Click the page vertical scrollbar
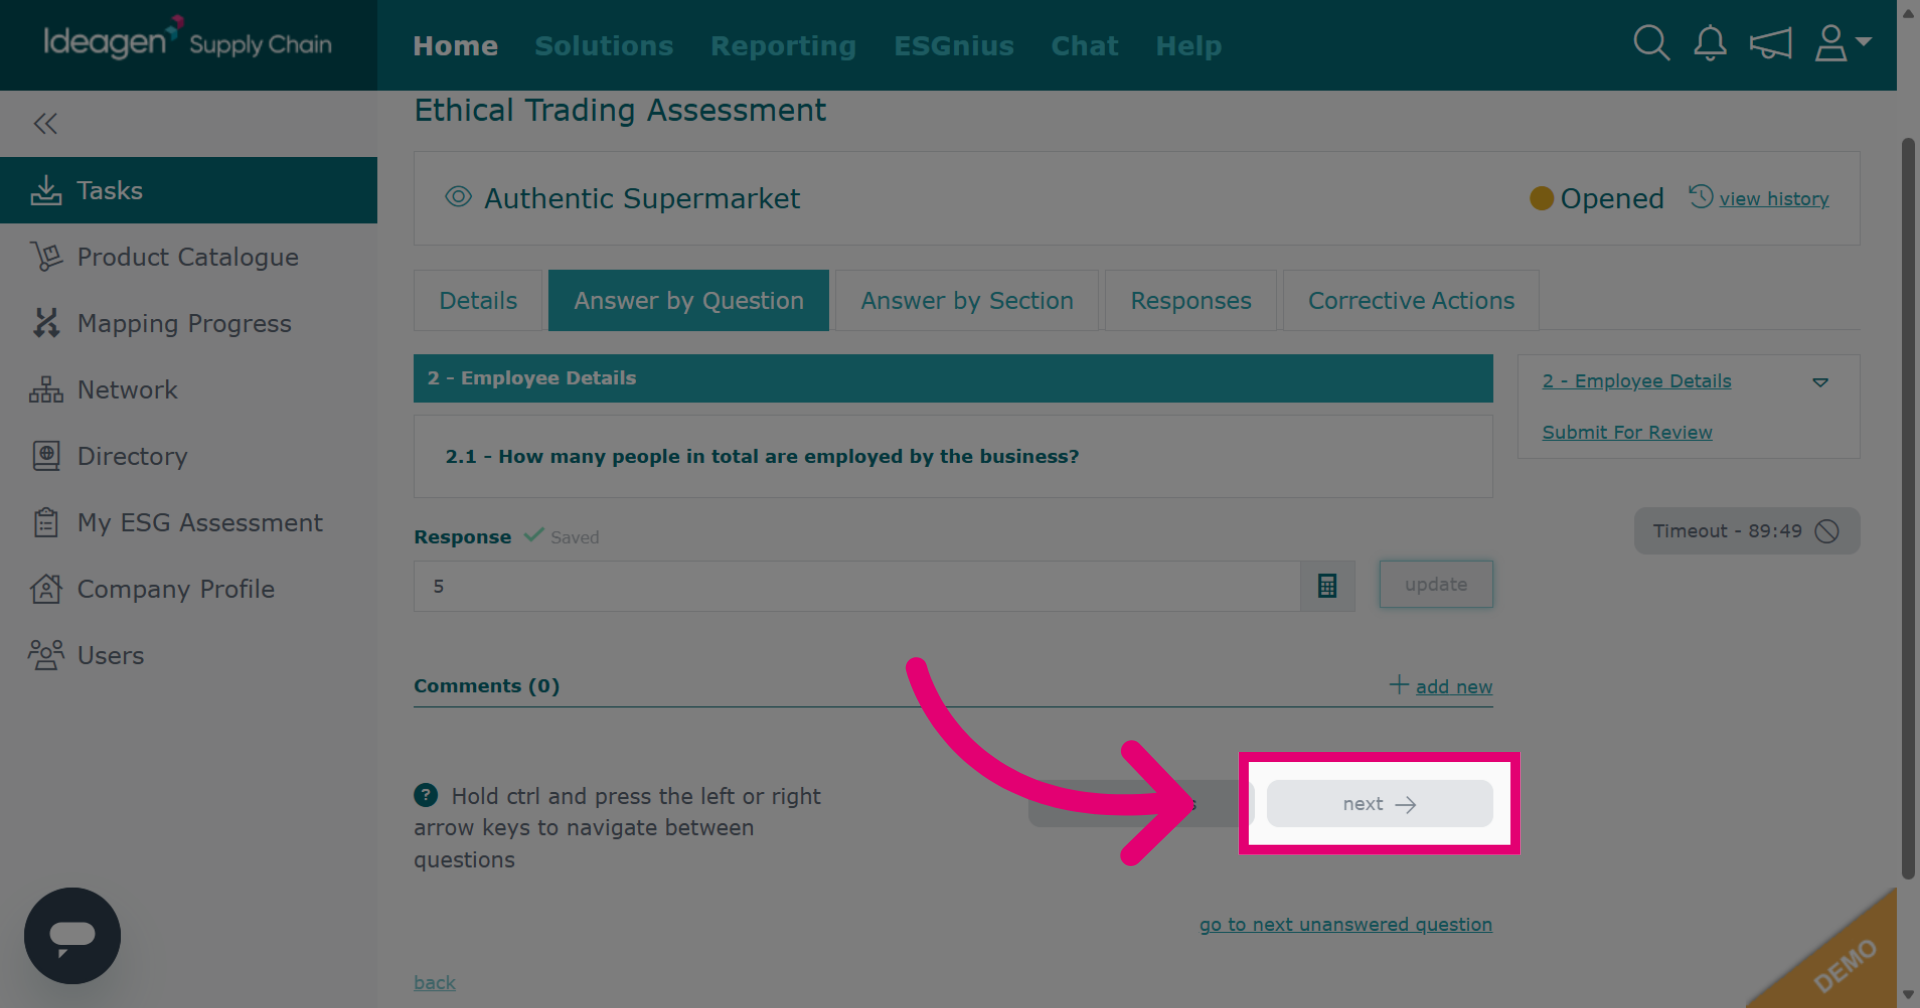1920x1008 pixels. 1908,508
